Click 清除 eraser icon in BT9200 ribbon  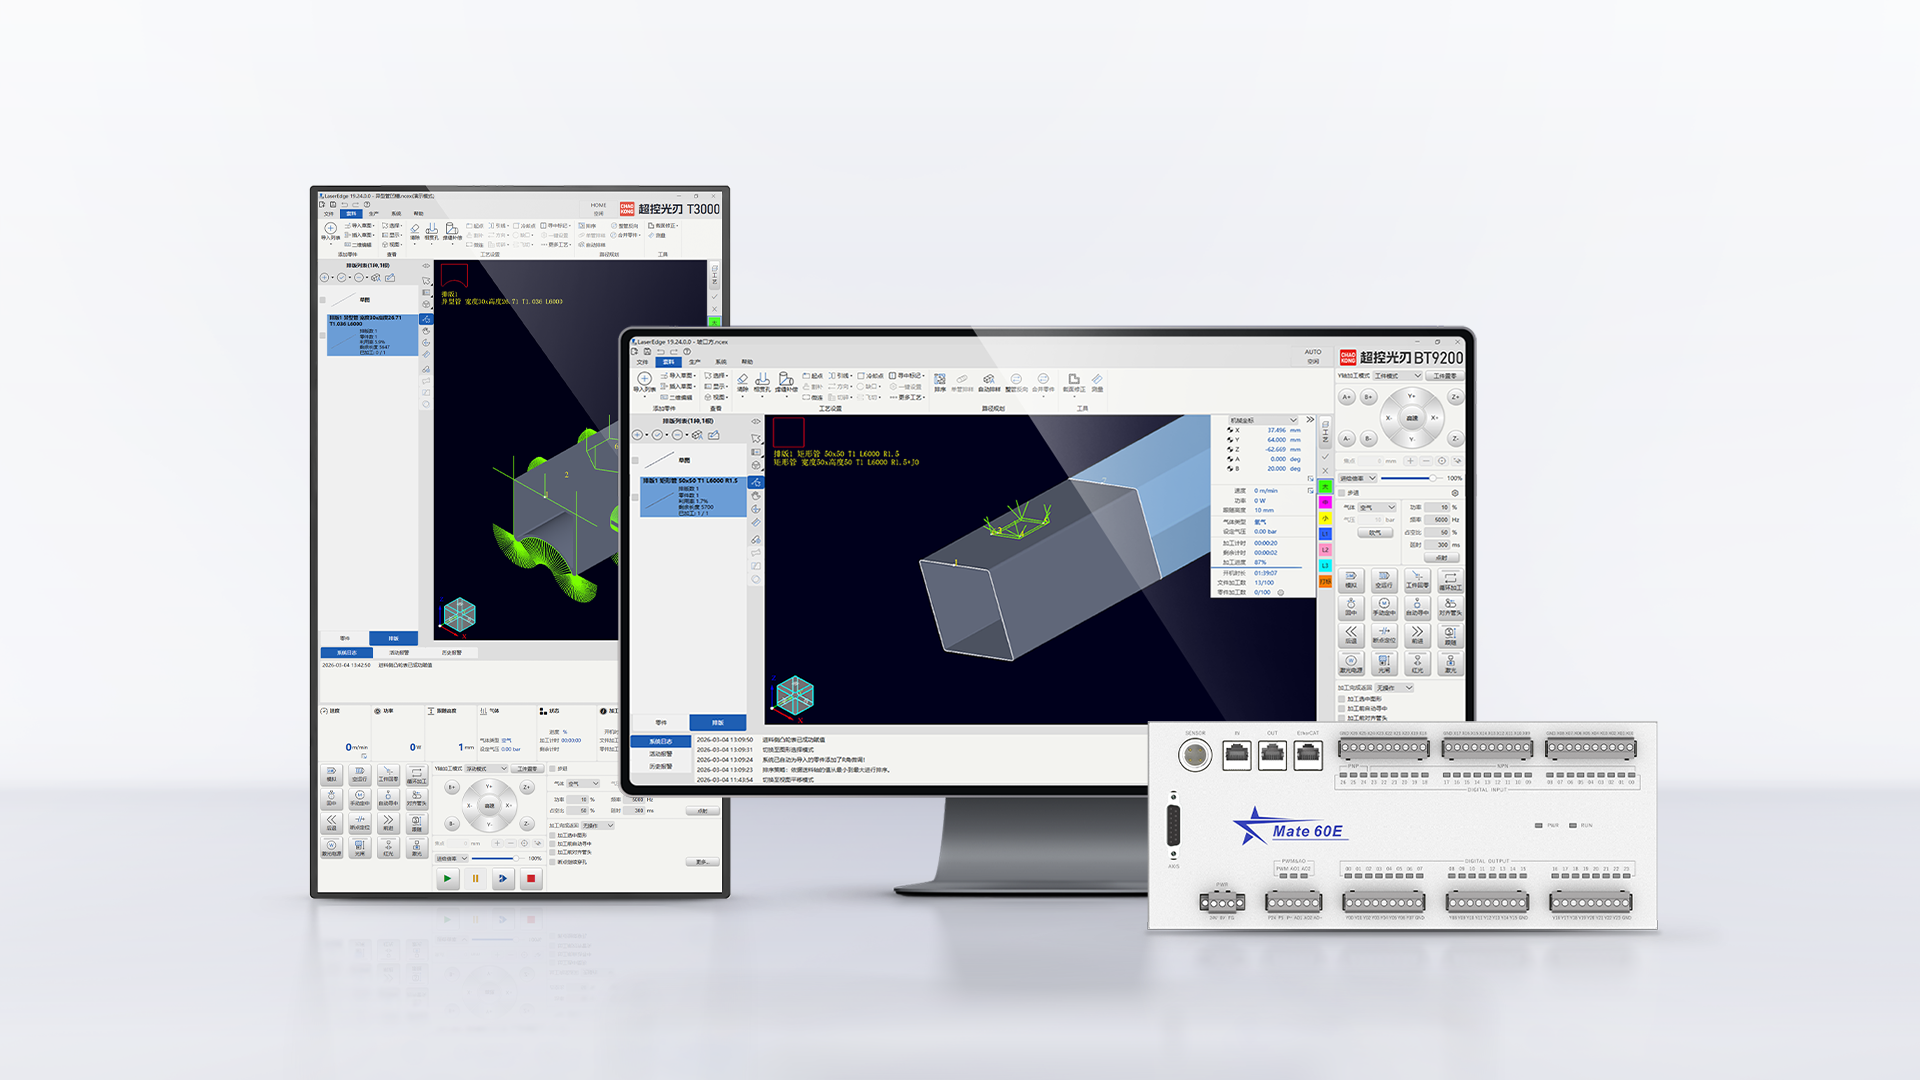click(x=742, y=383)
